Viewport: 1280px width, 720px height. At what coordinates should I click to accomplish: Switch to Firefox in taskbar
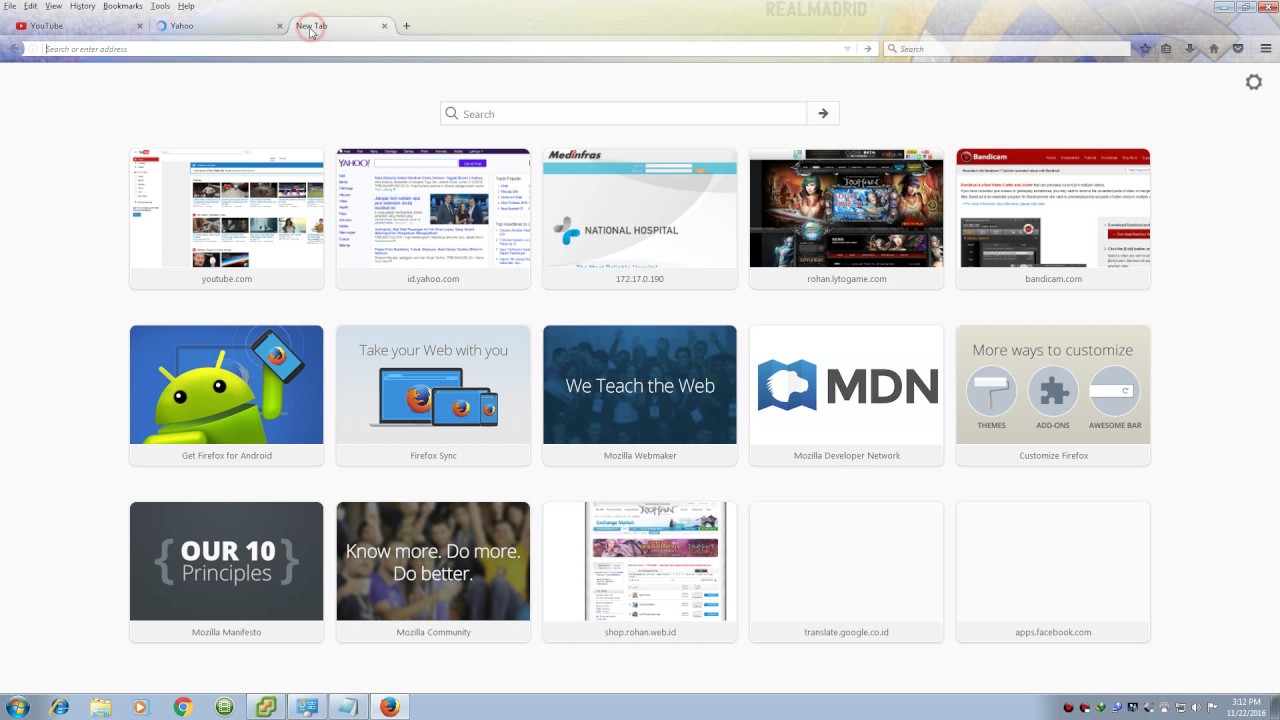389,707
